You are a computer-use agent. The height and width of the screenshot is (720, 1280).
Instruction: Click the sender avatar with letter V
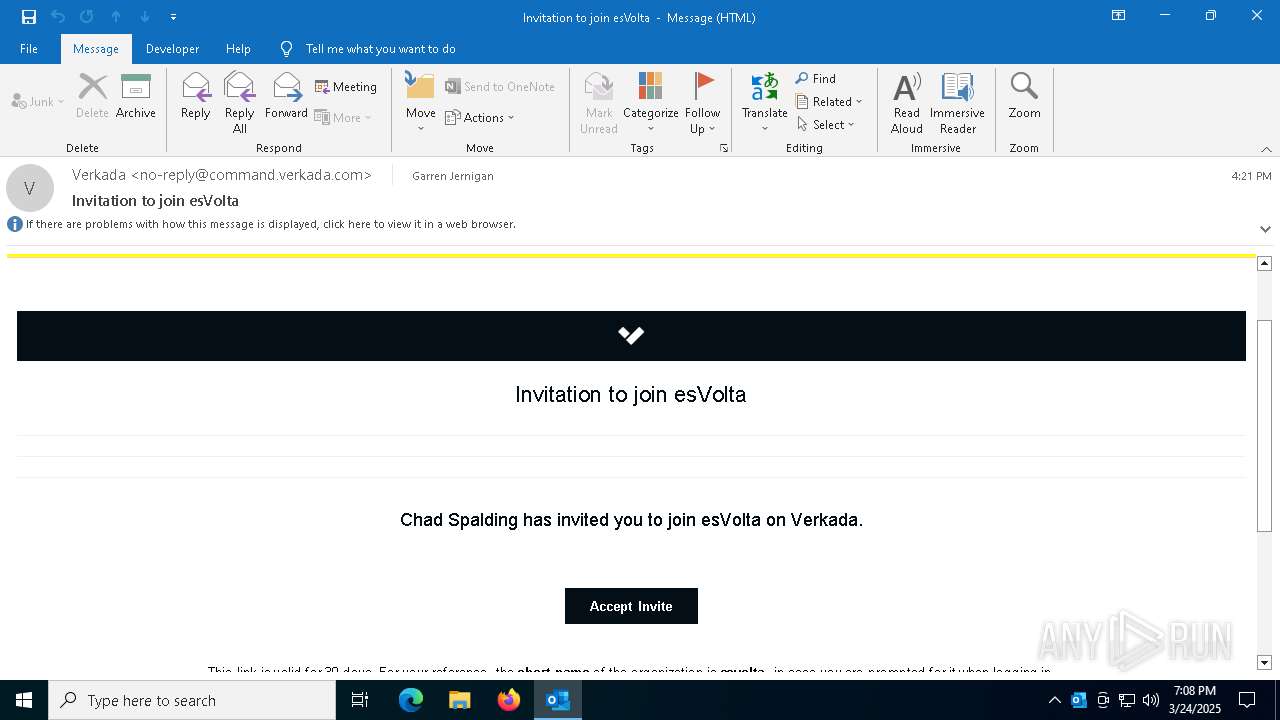[x=30, y=188]
